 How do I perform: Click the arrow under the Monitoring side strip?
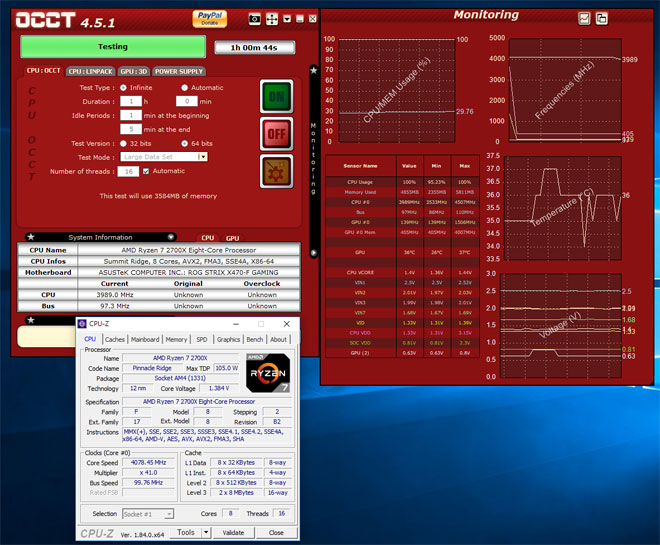(x=314, y=253)
